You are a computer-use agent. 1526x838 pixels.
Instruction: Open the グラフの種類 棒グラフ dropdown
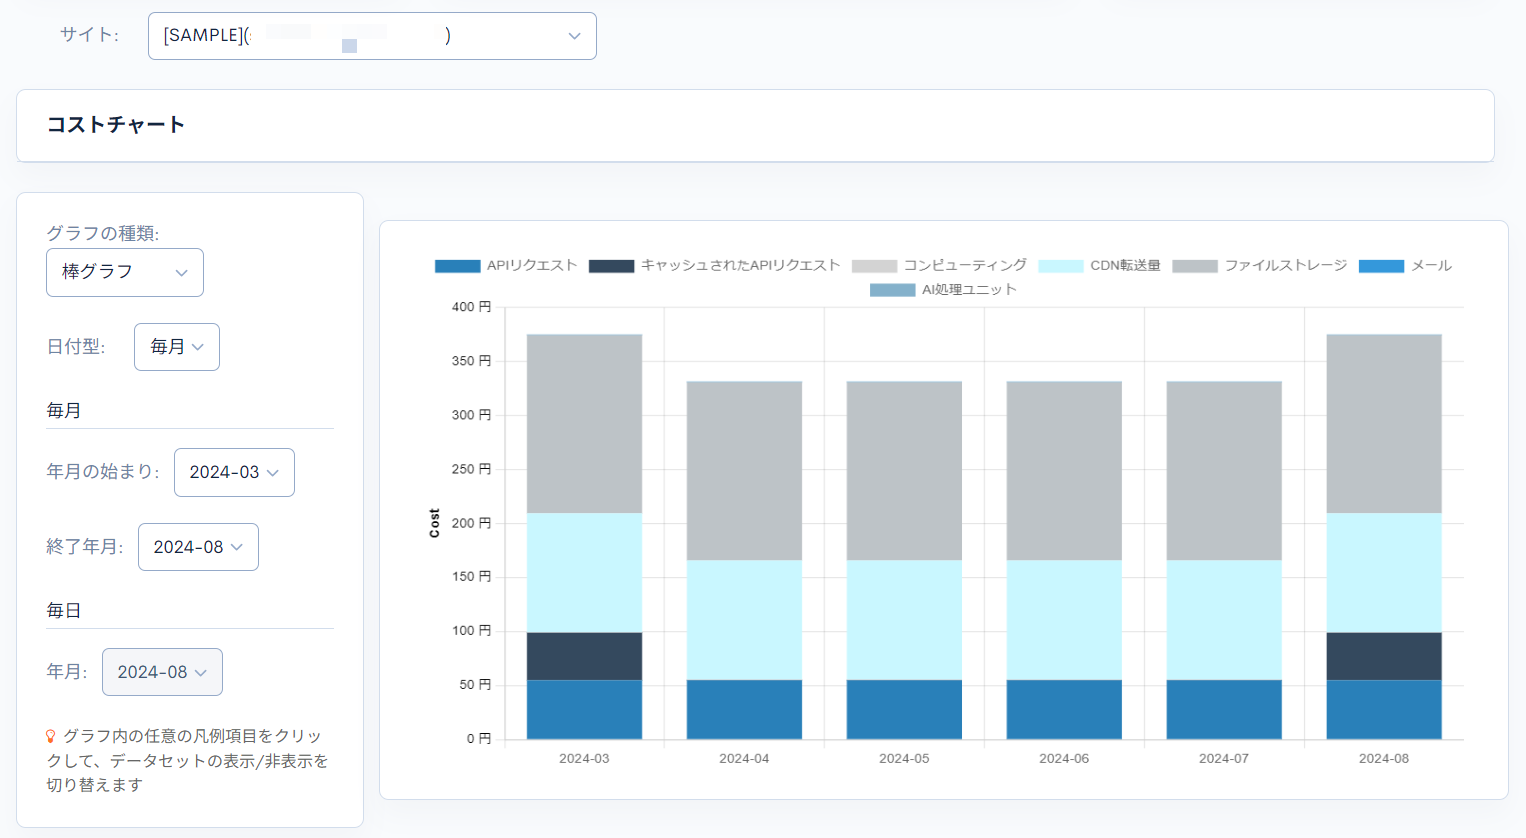point(125,272)
